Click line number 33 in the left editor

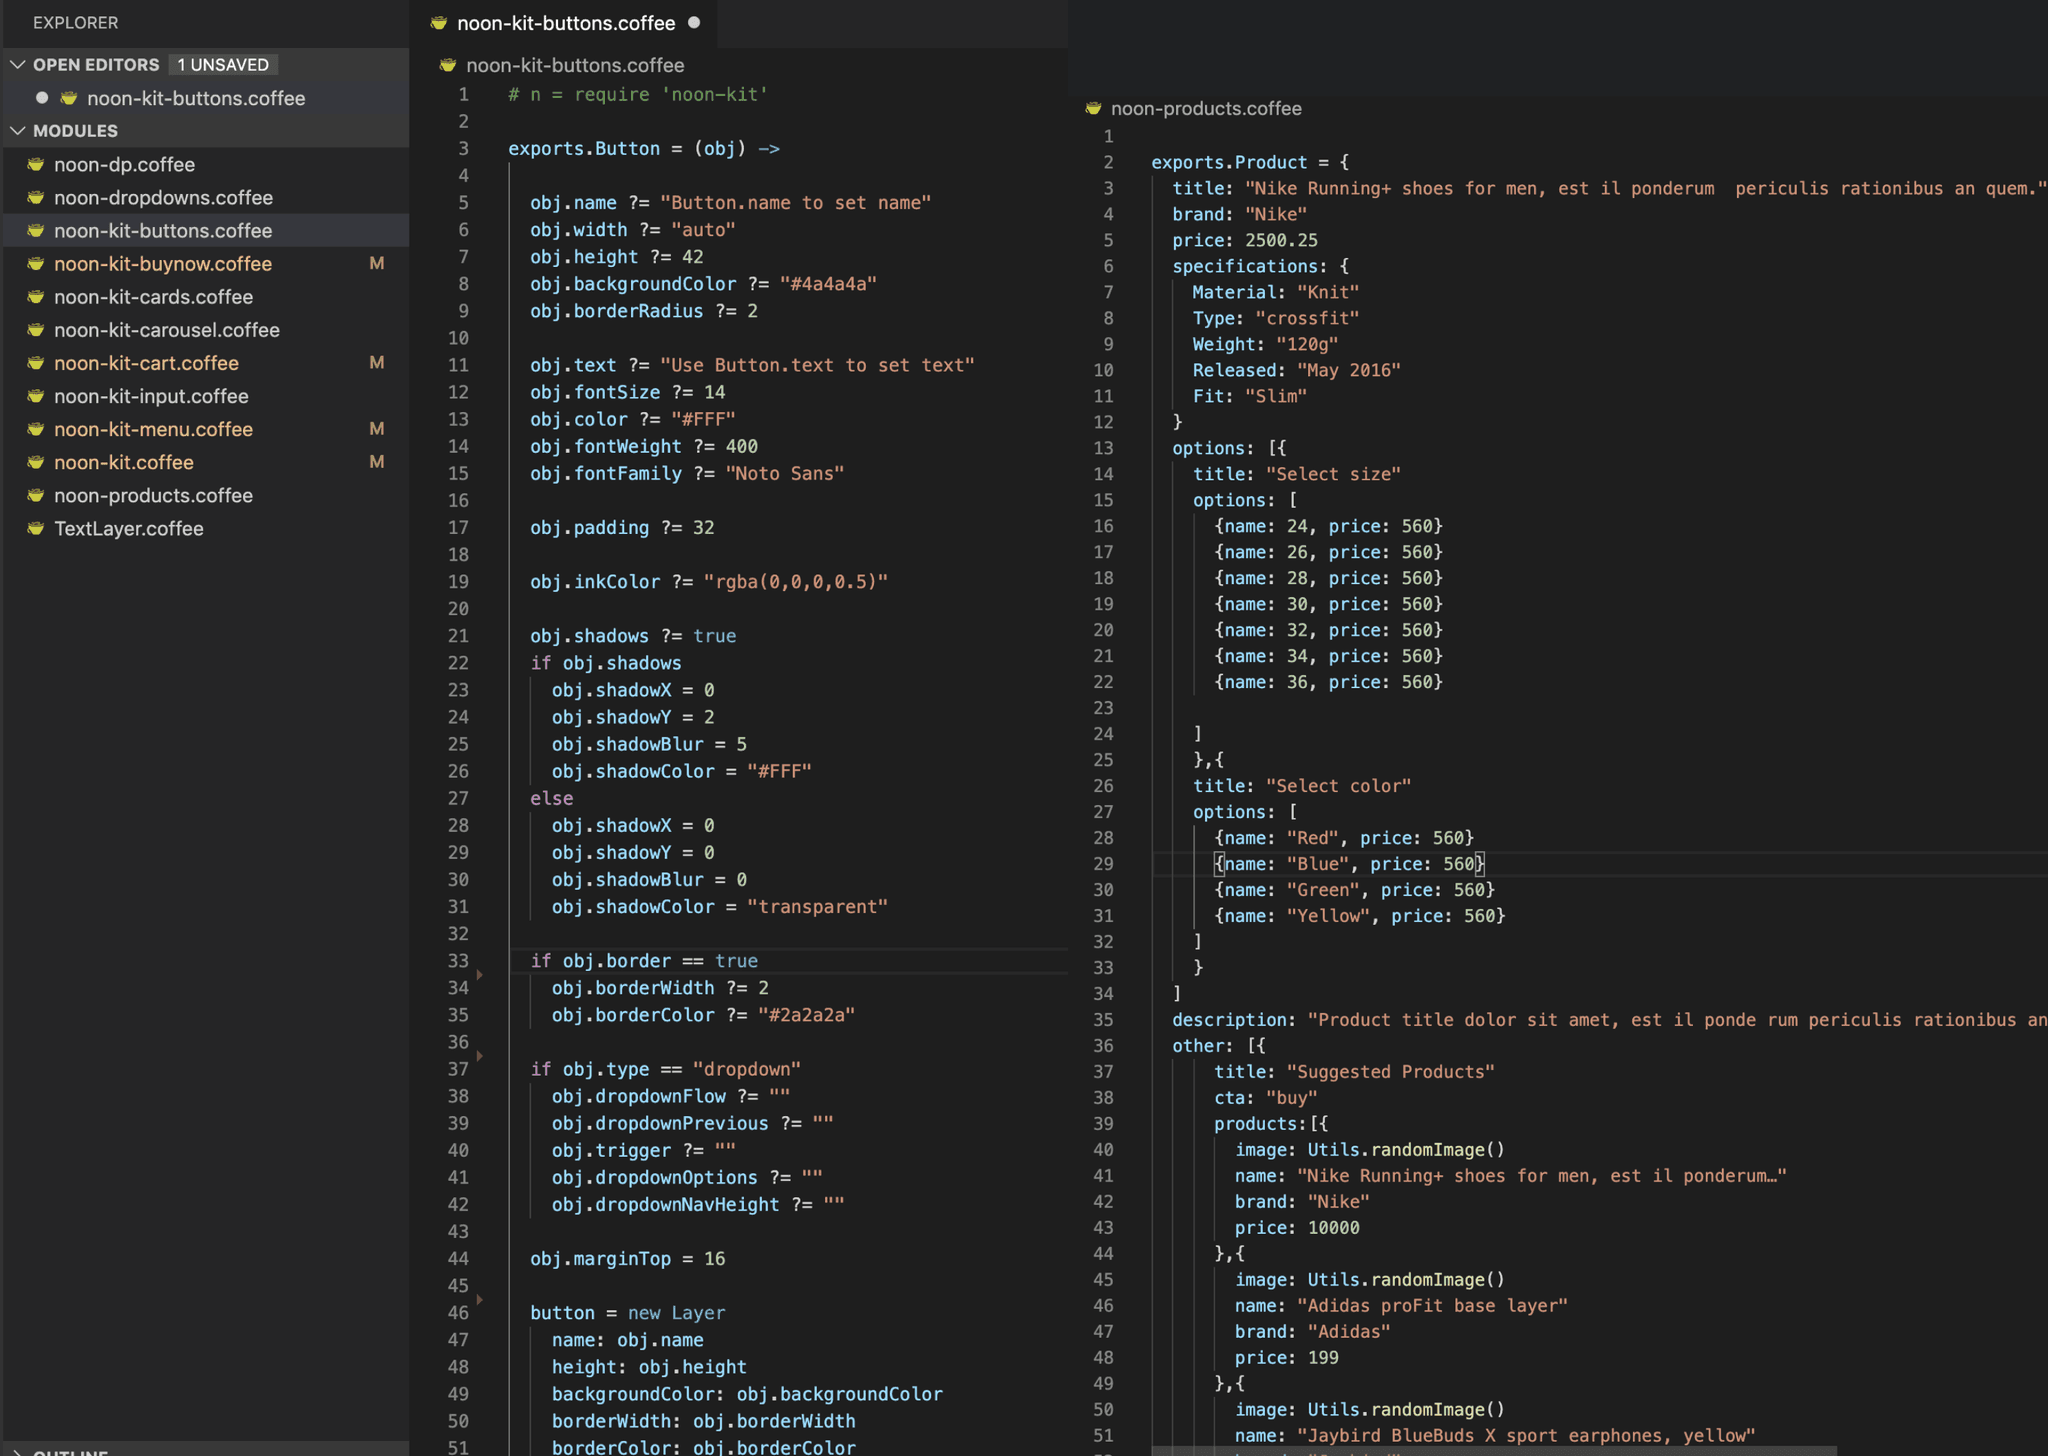pyautogui.click(x=458, y=961)
